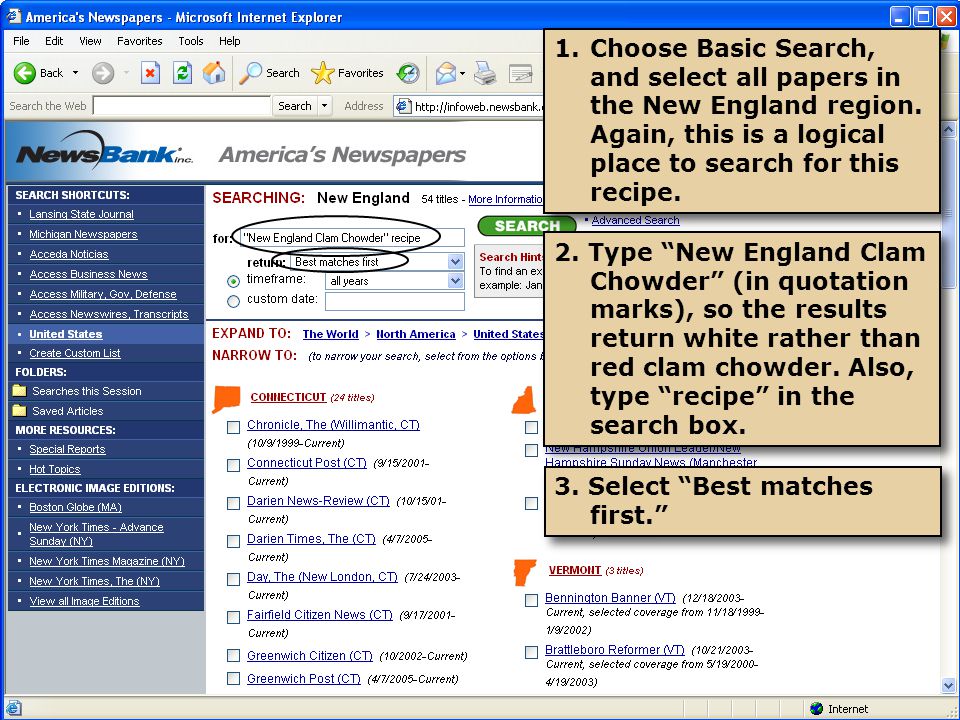Screen dimensions: 960x720
Task: Open the Tools menu
Action: pos(190,41)
